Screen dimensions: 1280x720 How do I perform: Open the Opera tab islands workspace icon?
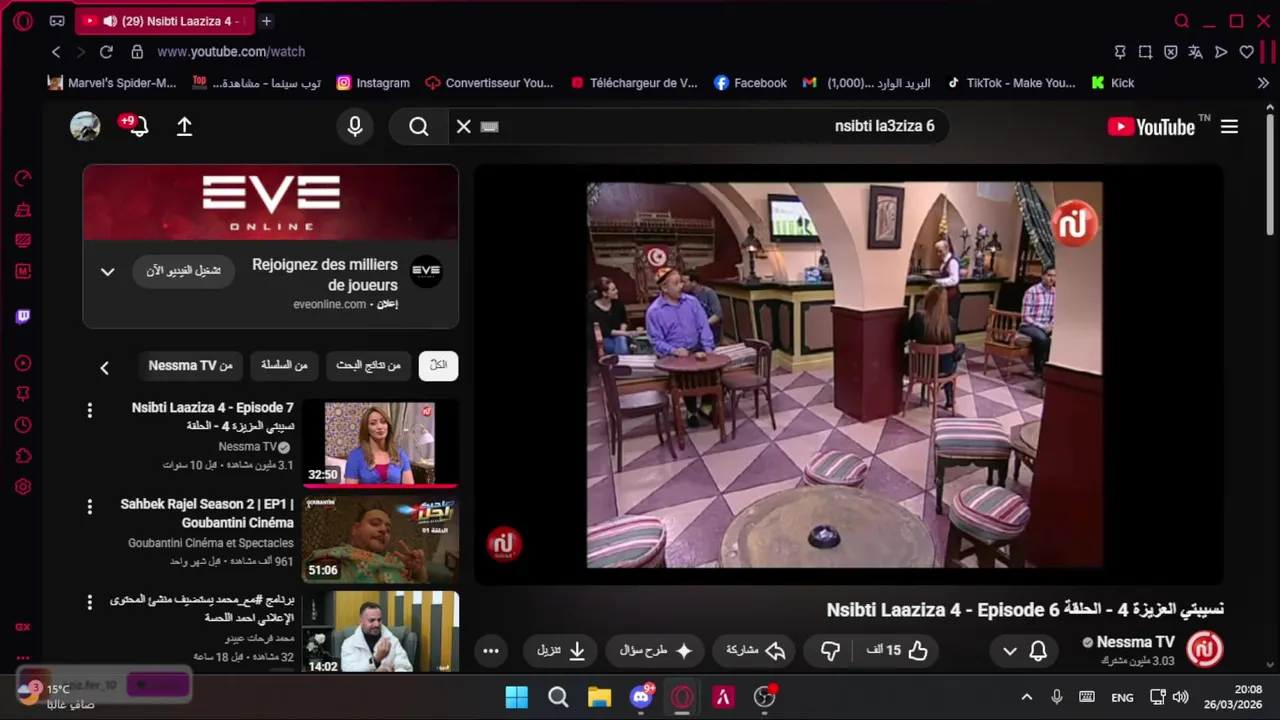[57, 21]
